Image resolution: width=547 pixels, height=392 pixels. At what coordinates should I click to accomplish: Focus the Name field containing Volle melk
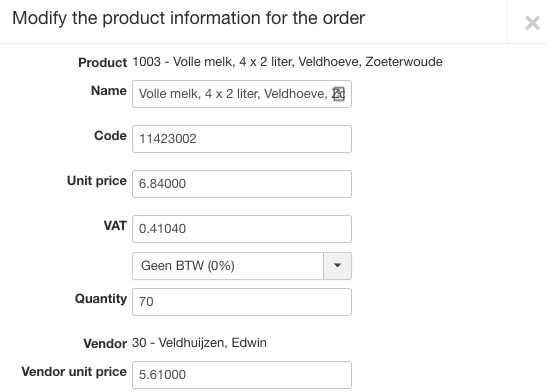242,94
